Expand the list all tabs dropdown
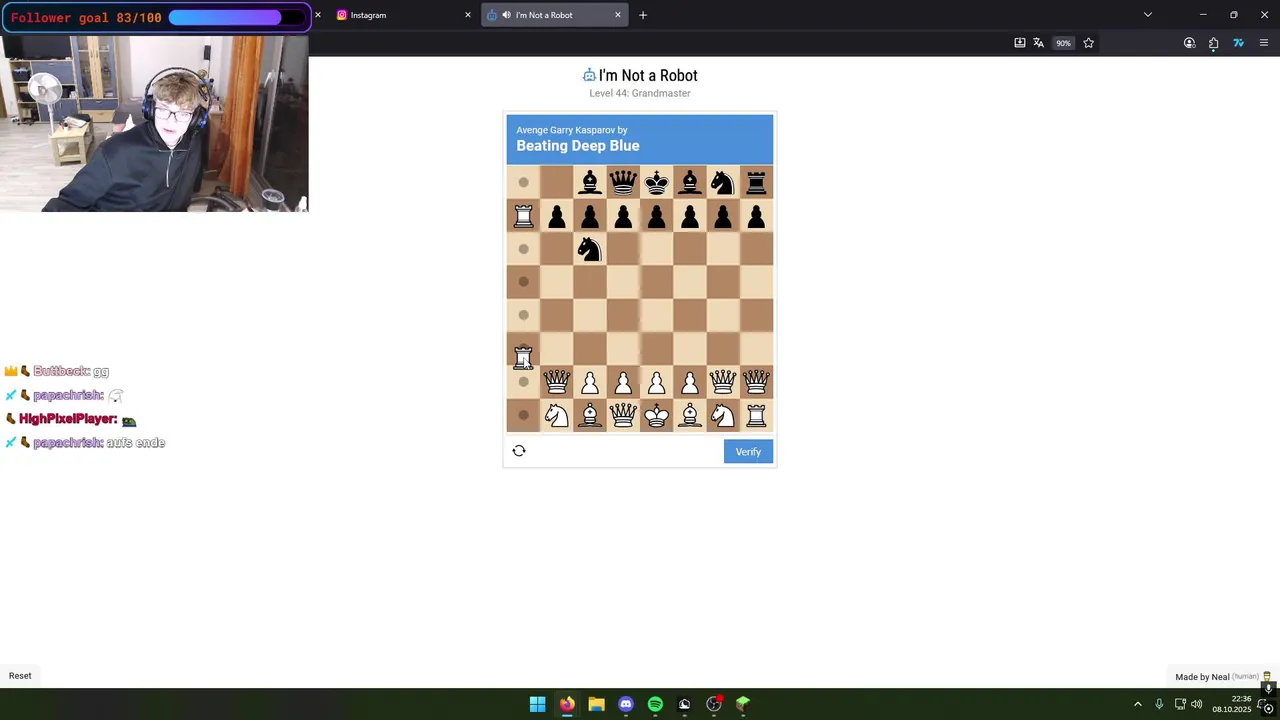Screen dimensions: 1280x720 pyautogui.click(x=1147, y=15)
